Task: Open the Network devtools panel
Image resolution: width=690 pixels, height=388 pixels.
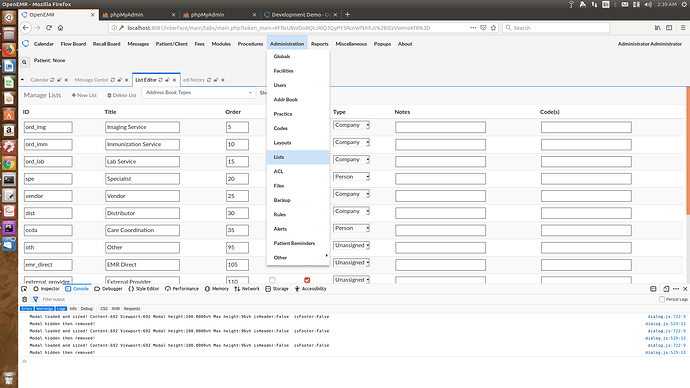Action: pos(247,289)
